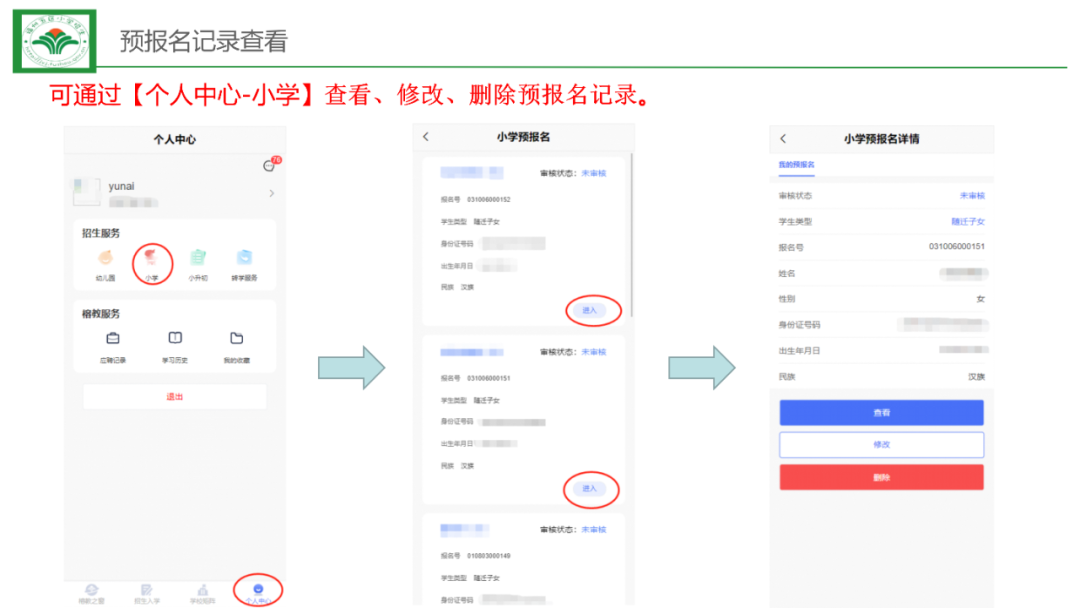Open 我的收藏 folder icon
The height and width of the screenshot is (608, 1080).
[236, 340]
